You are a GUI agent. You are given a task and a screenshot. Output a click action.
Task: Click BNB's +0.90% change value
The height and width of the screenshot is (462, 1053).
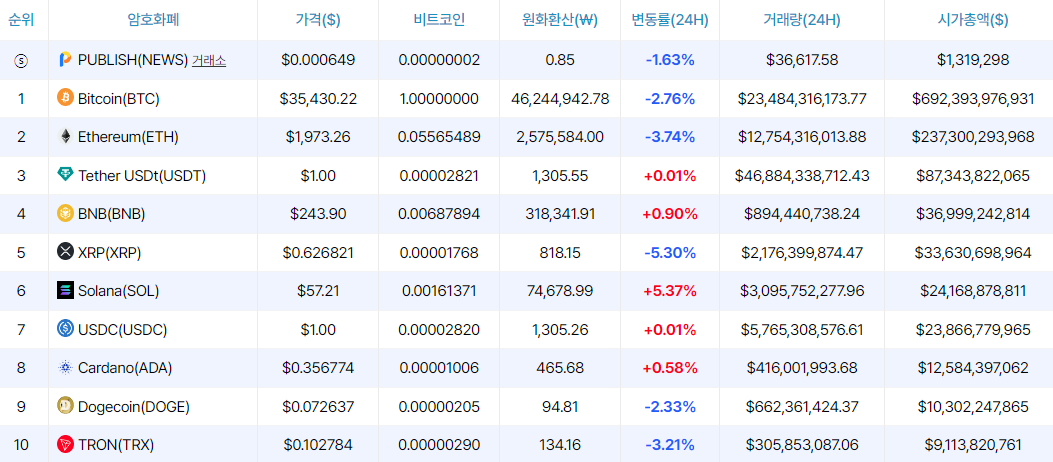pos(670,214)
